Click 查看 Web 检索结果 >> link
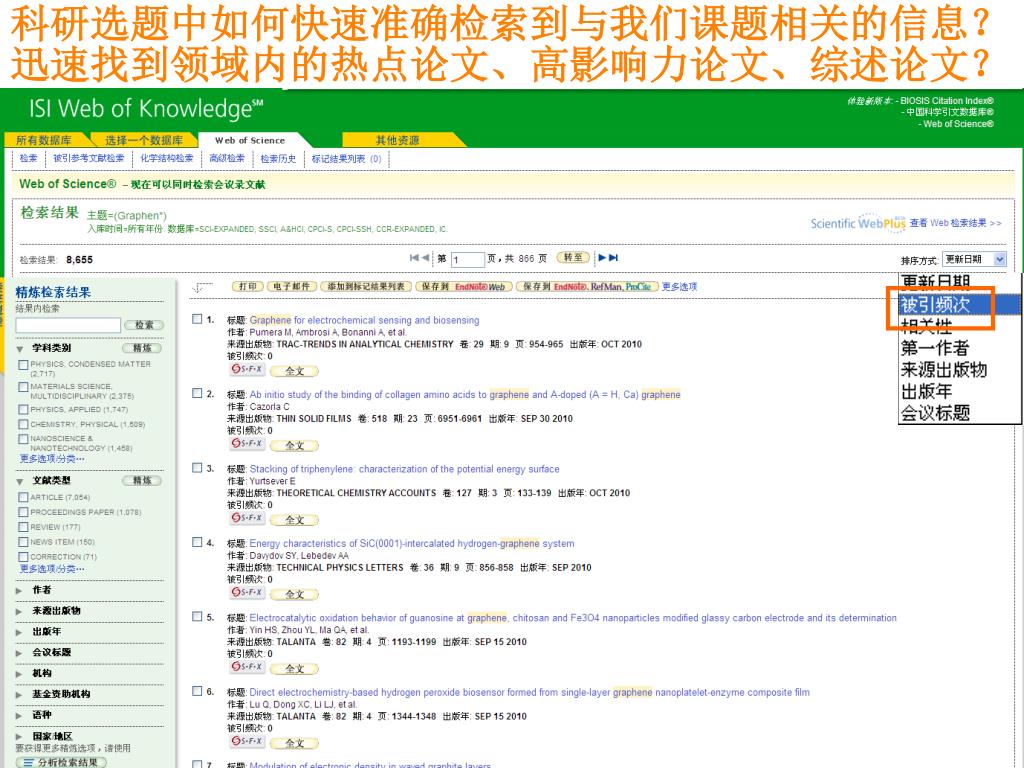 click(955, 223)
